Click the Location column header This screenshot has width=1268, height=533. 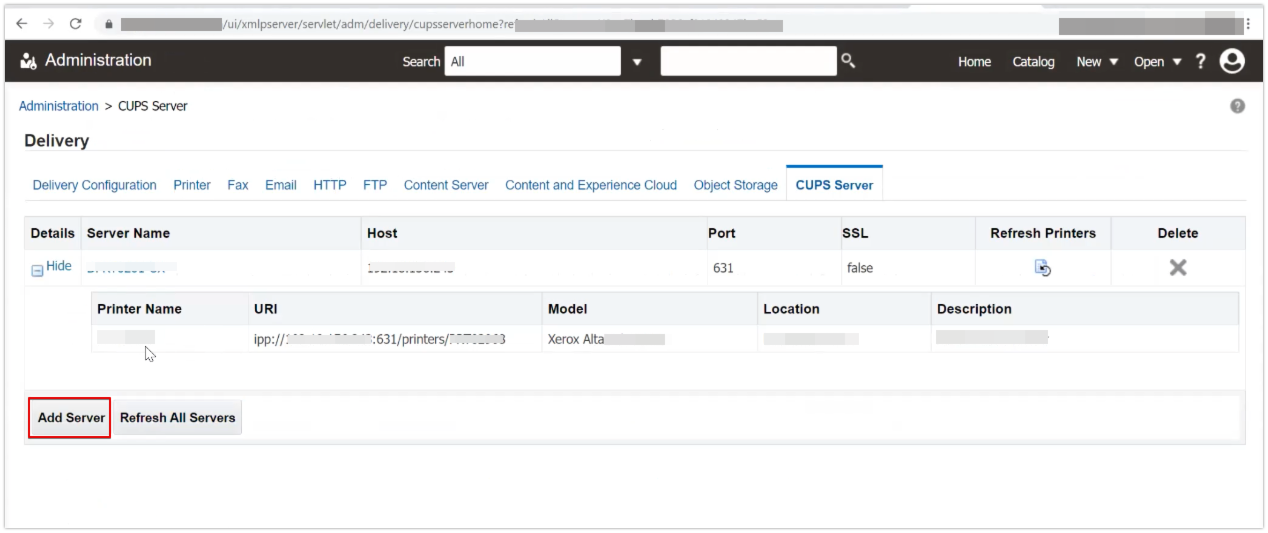pyautogui.click(x=791, y=309)
